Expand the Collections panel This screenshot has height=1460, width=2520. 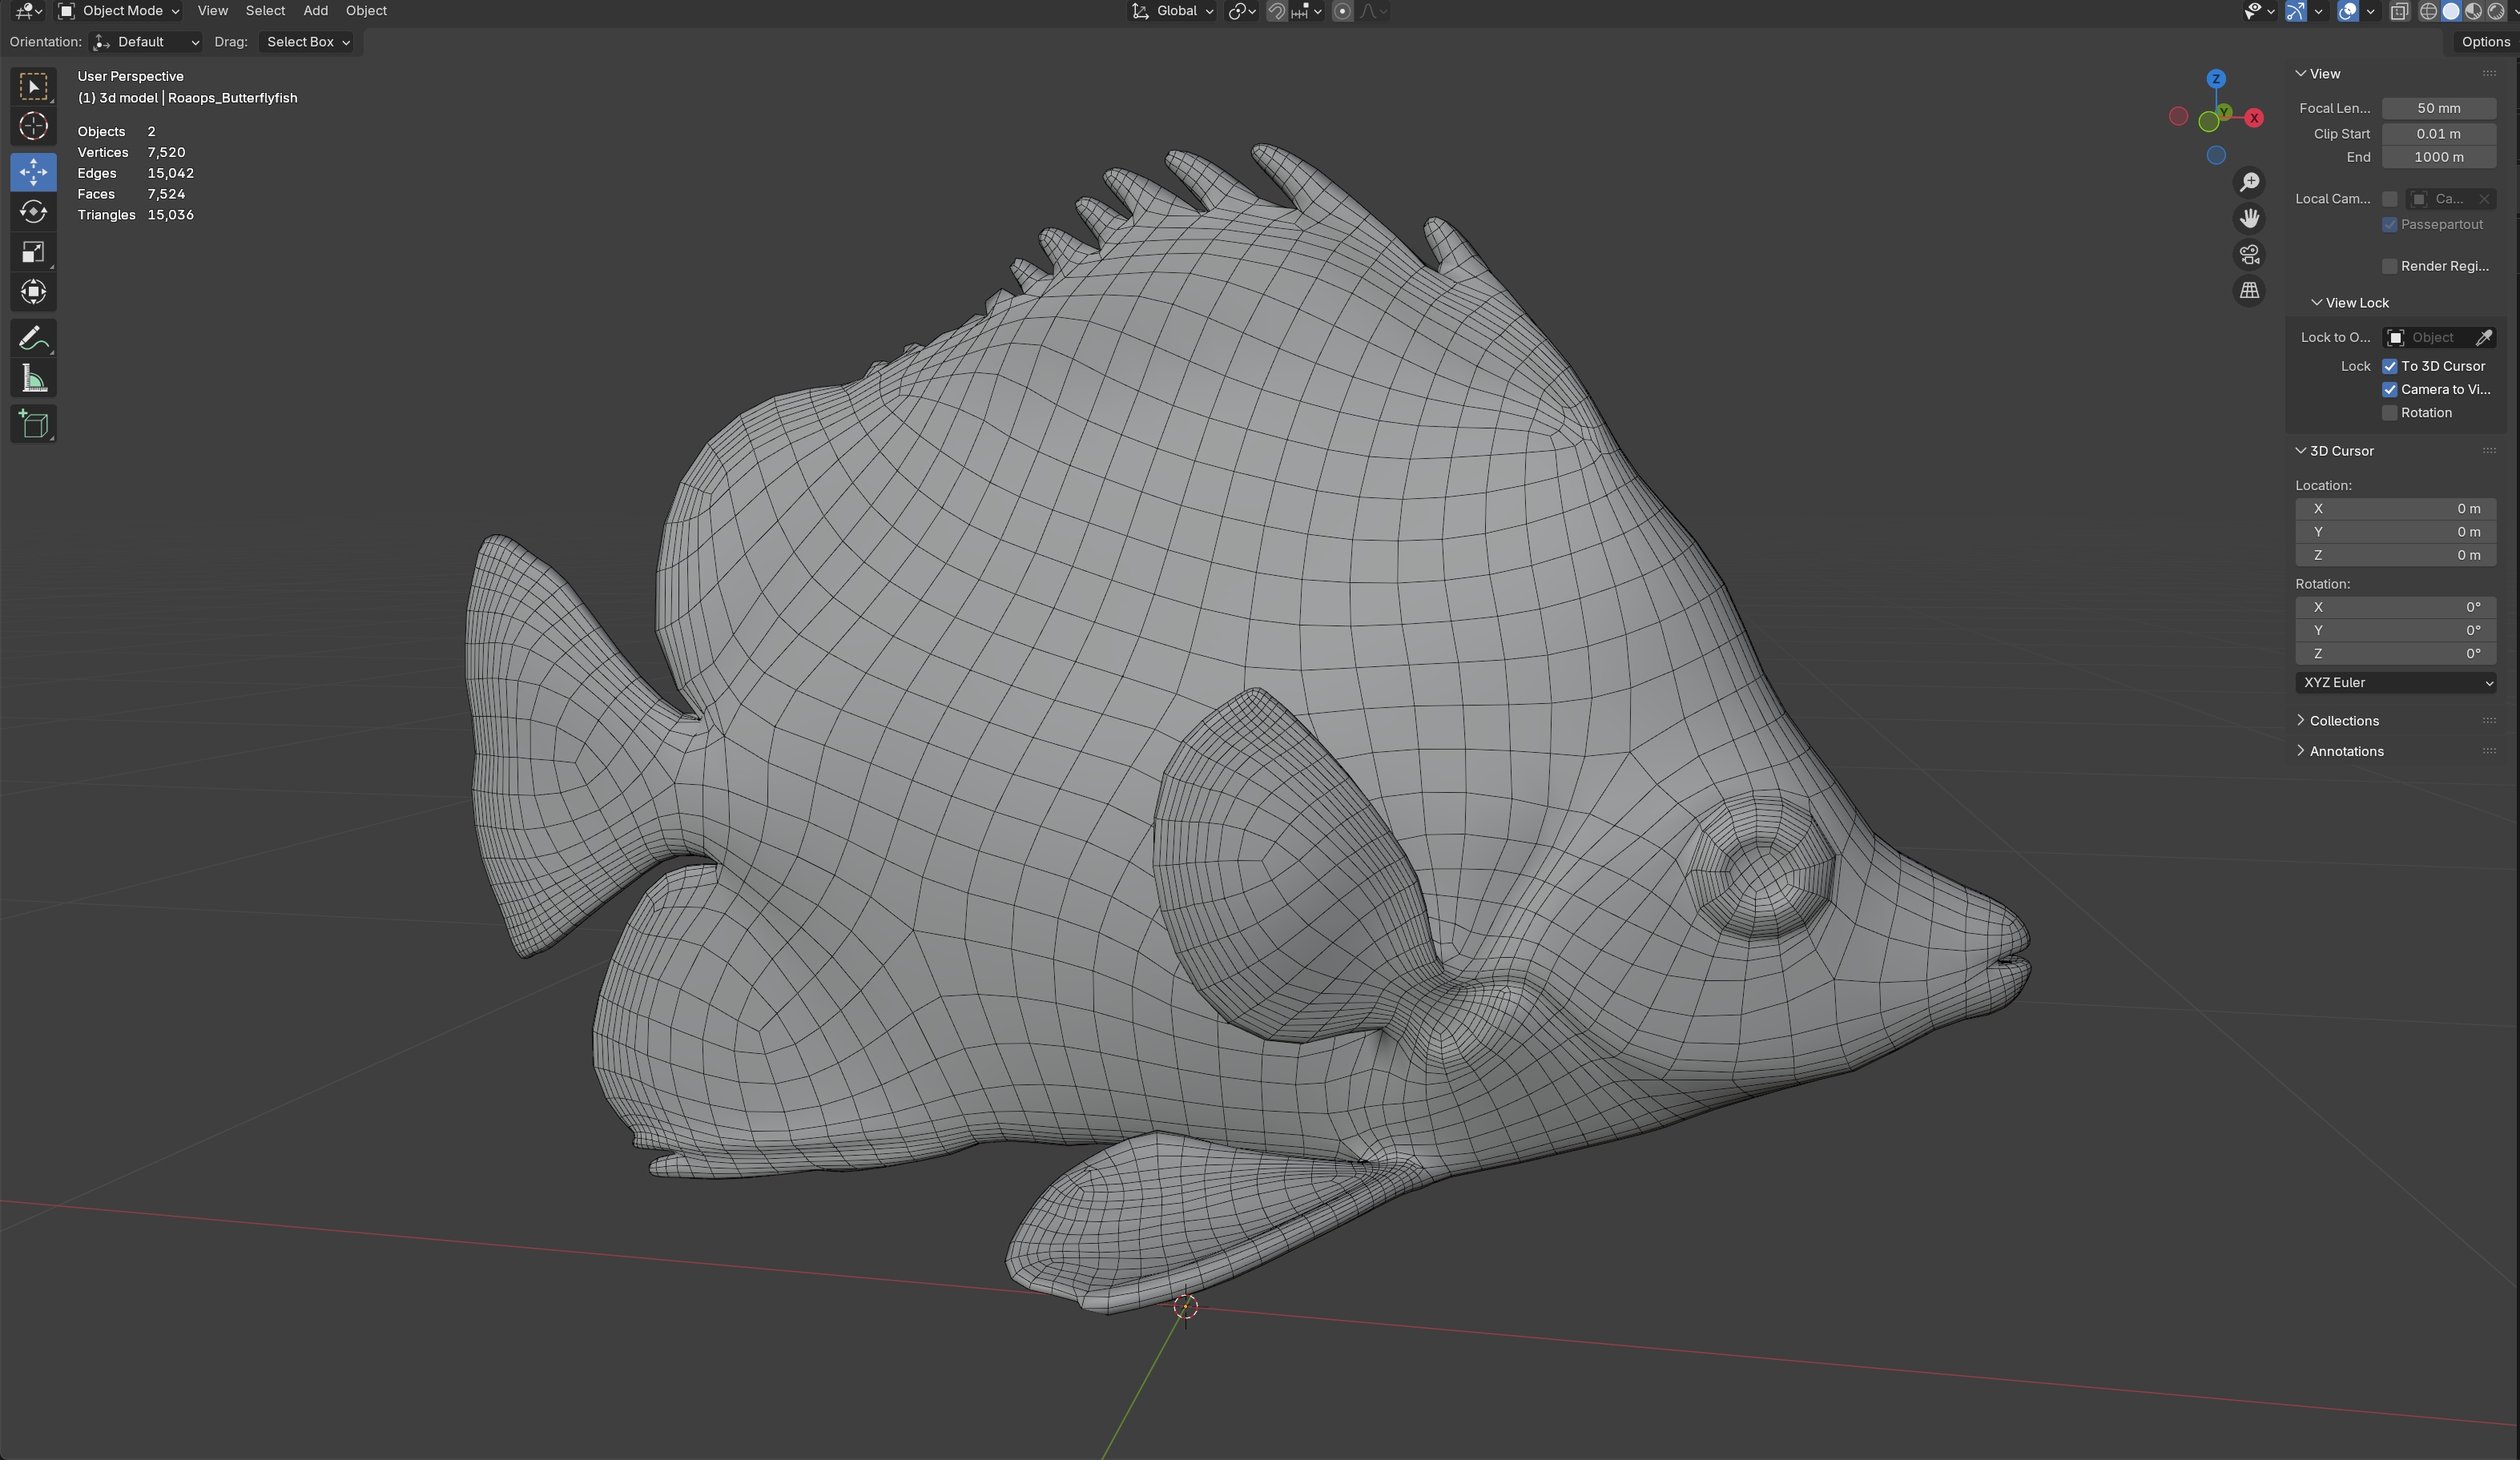tap(2343, 721)
